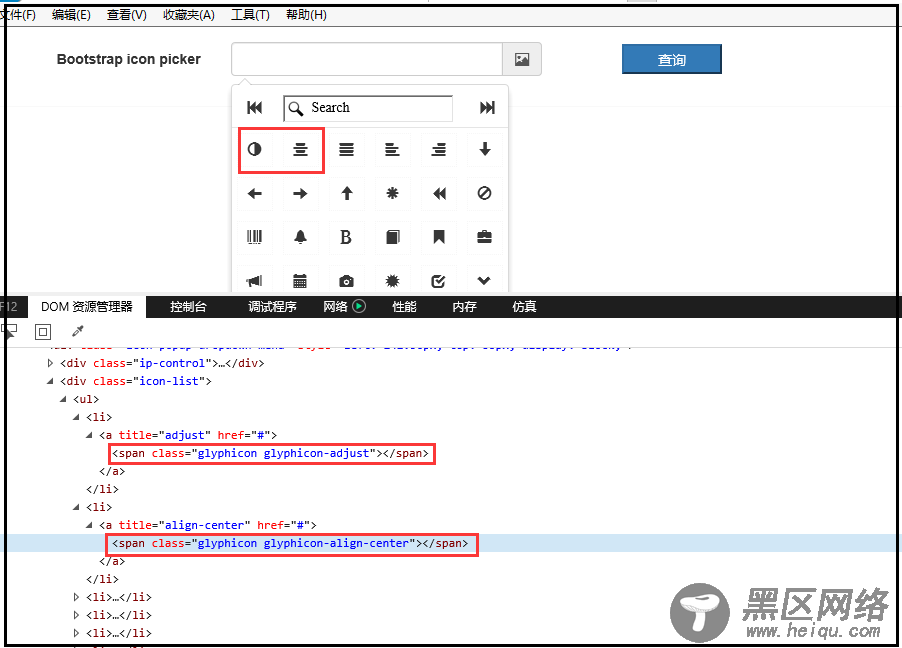902x648 pixels.
Task: Toggle the DOM box highlighting icon
Action: pos(43,331)
